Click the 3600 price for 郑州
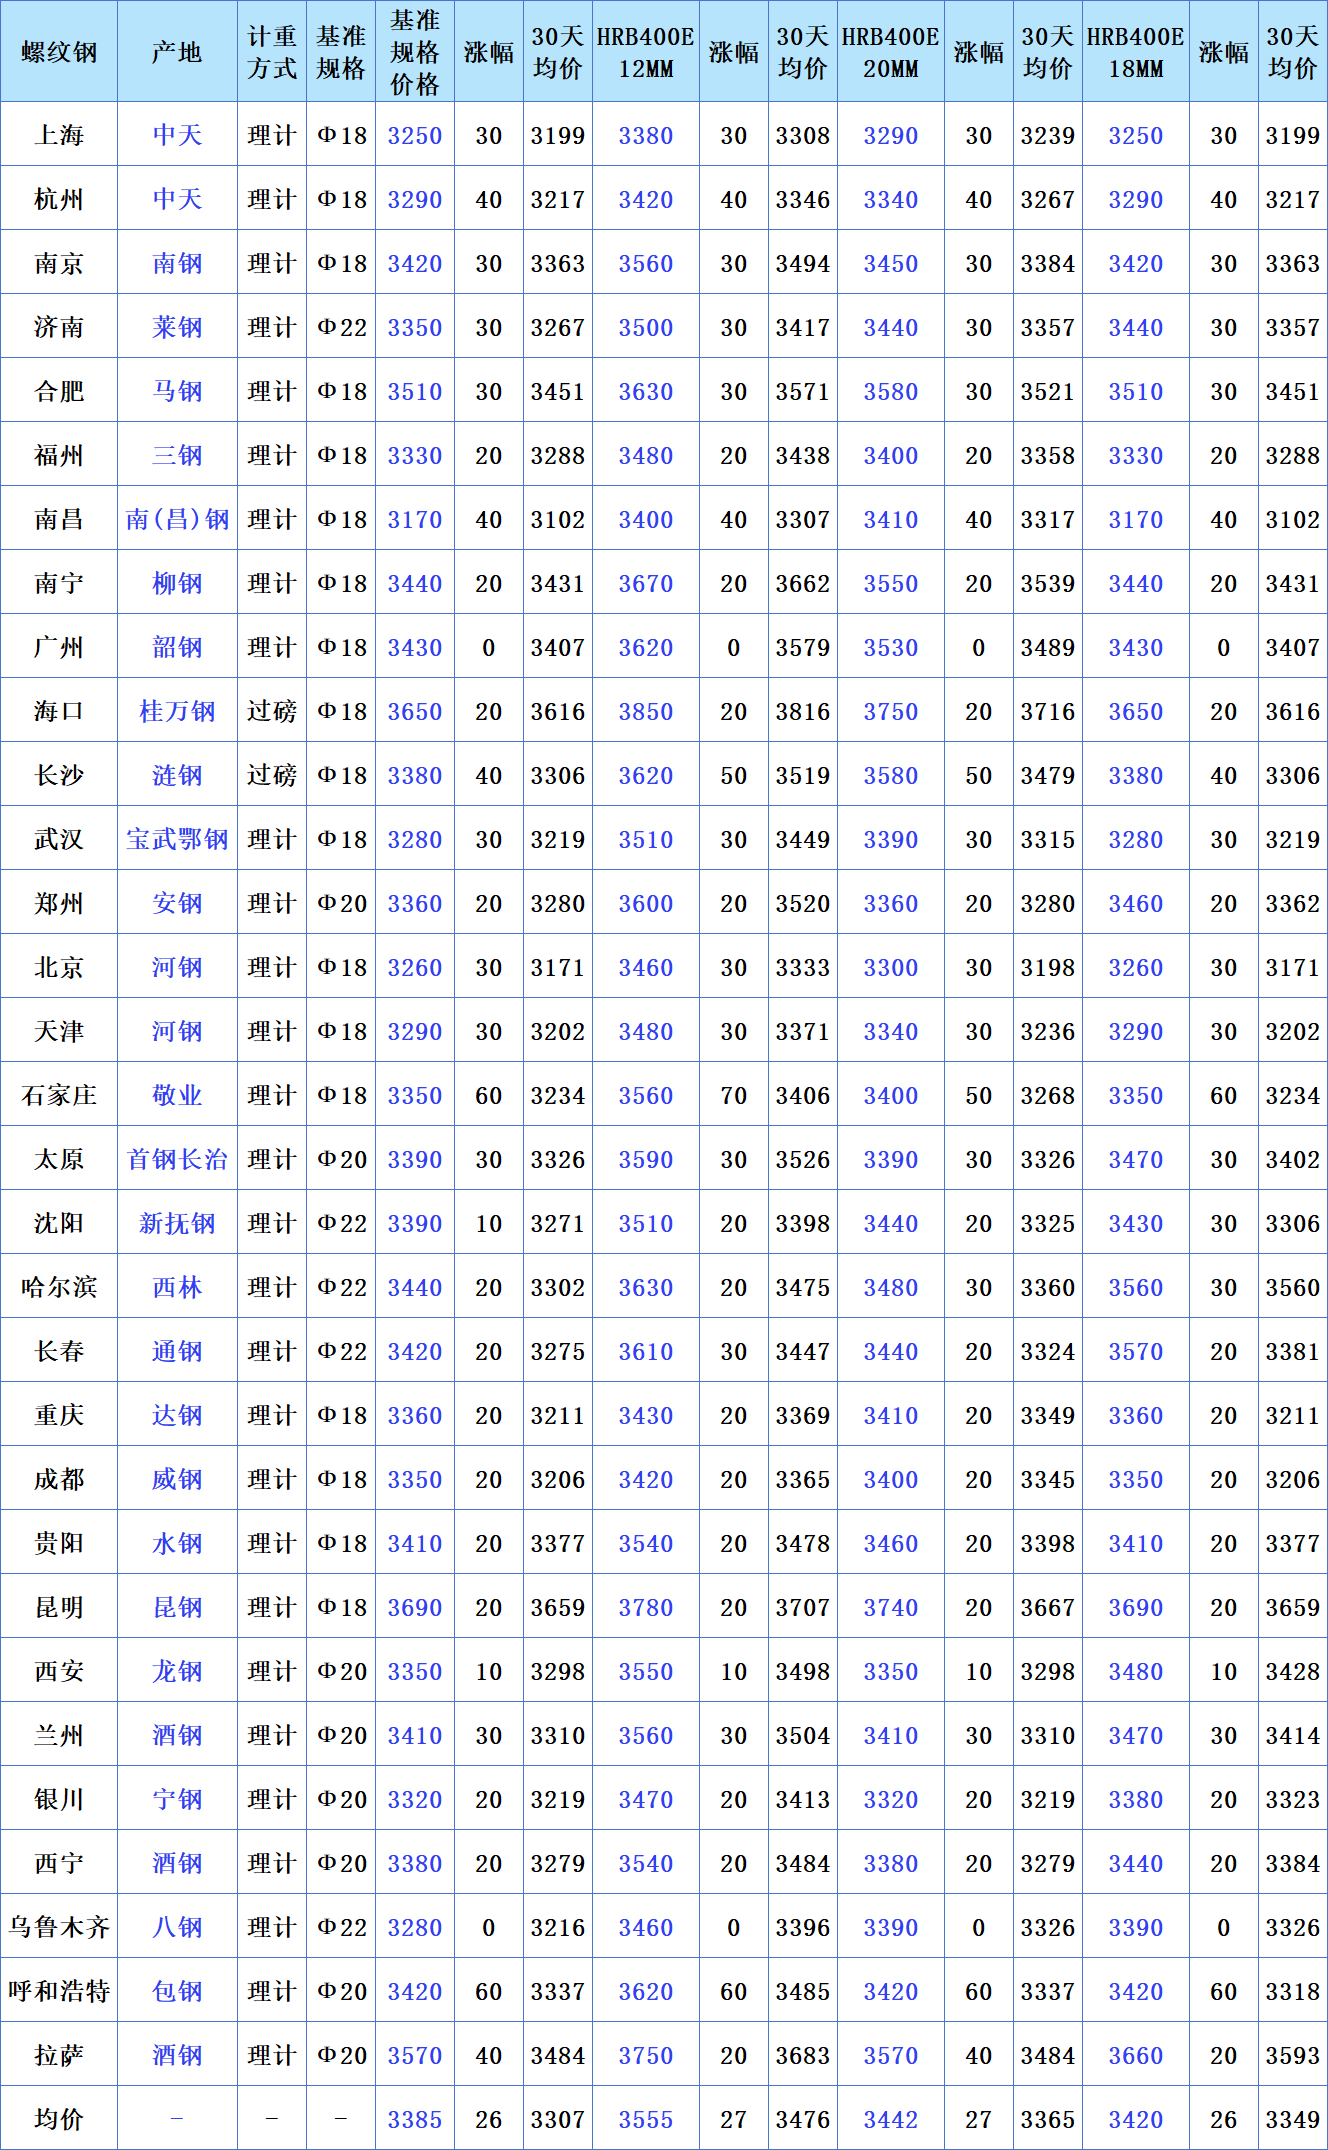 coord(646,903)
